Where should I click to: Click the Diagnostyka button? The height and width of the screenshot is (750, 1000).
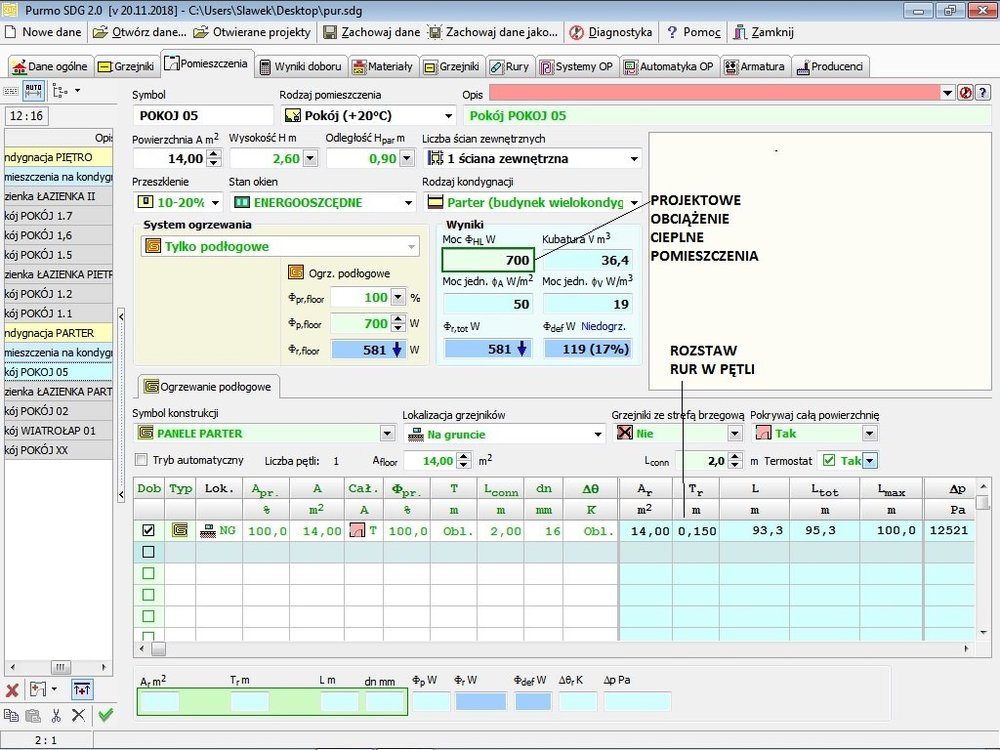[610, 32]
